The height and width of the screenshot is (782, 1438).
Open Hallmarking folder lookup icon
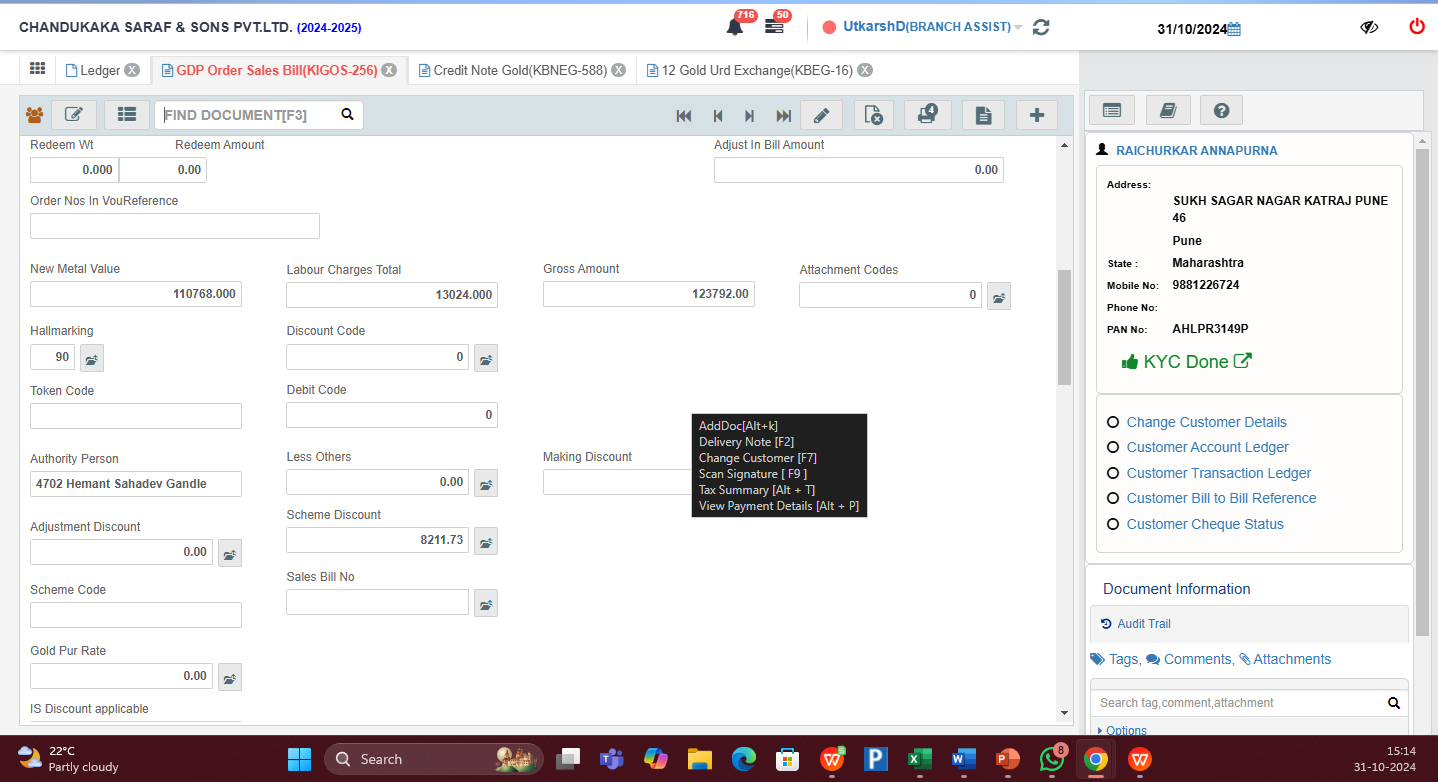(91, 358)
